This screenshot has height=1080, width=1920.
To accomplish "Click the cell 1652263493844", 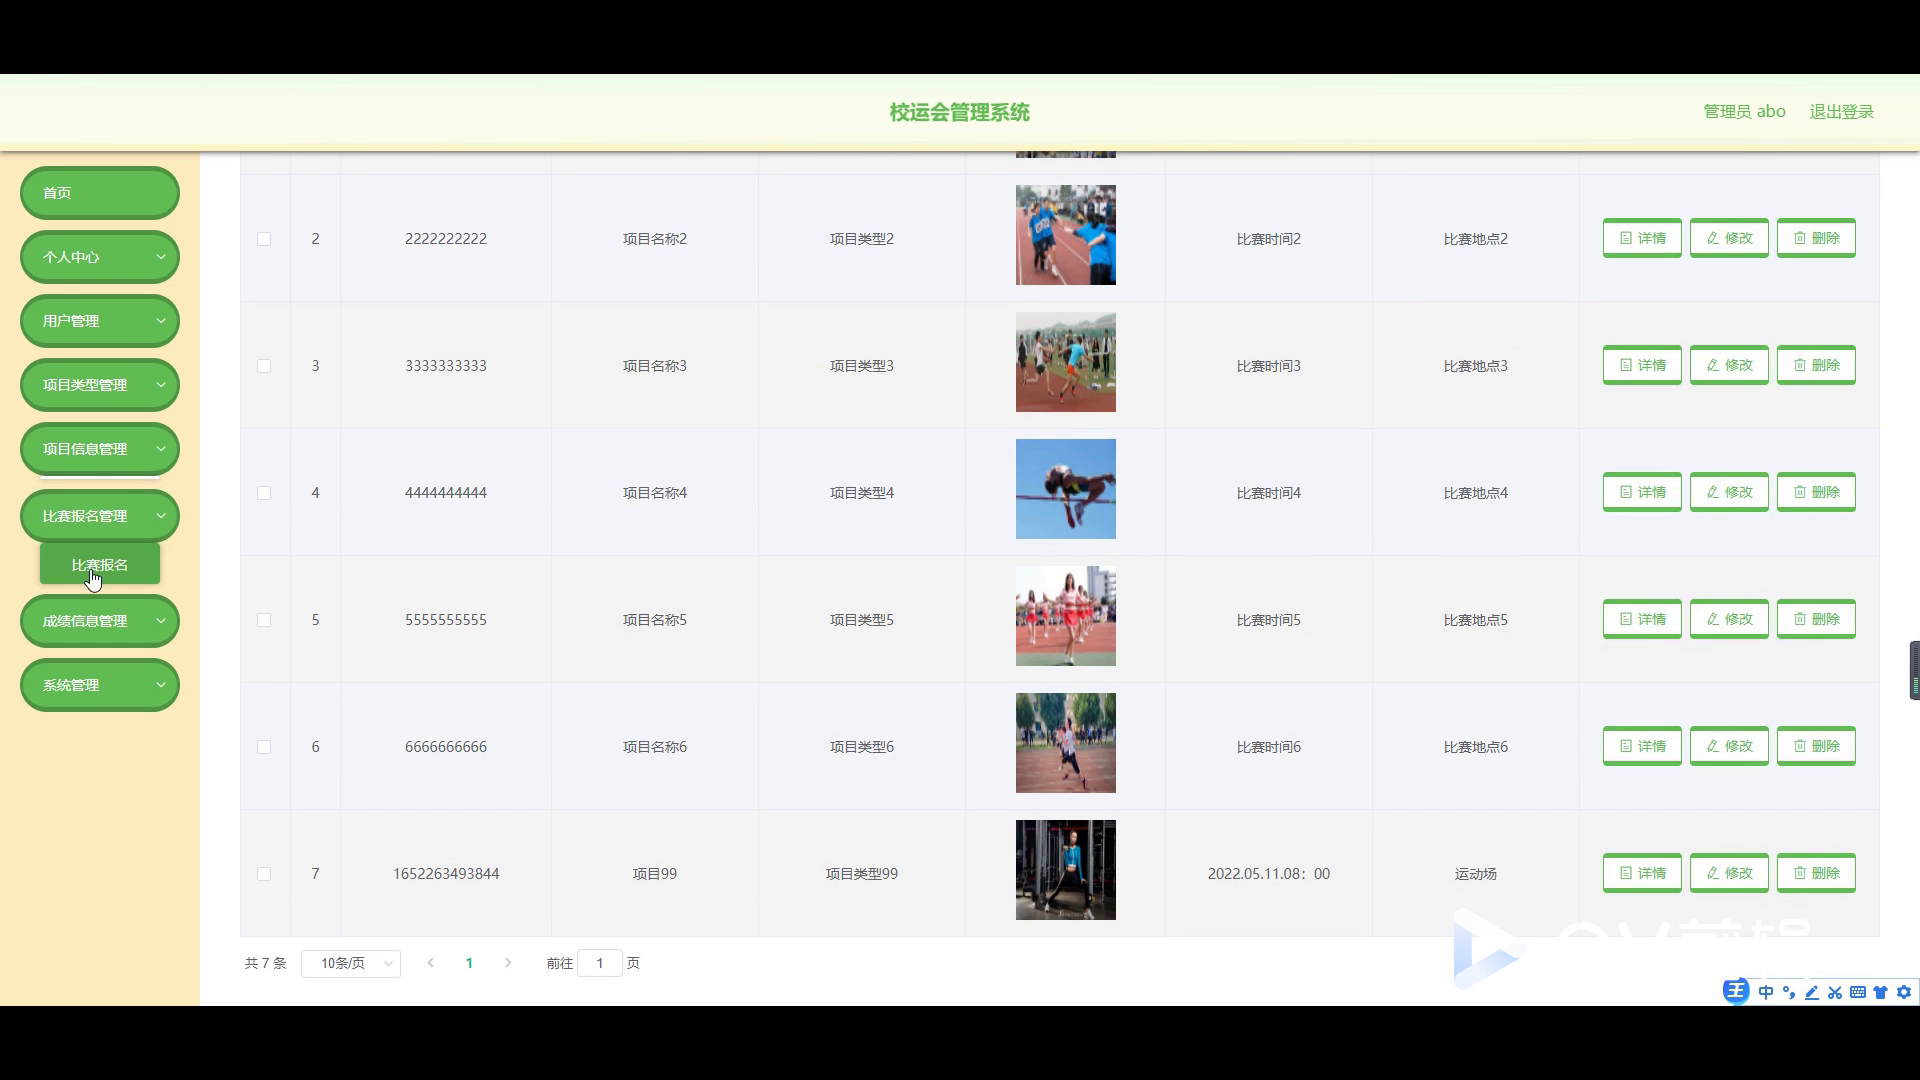I will (446, 874).
